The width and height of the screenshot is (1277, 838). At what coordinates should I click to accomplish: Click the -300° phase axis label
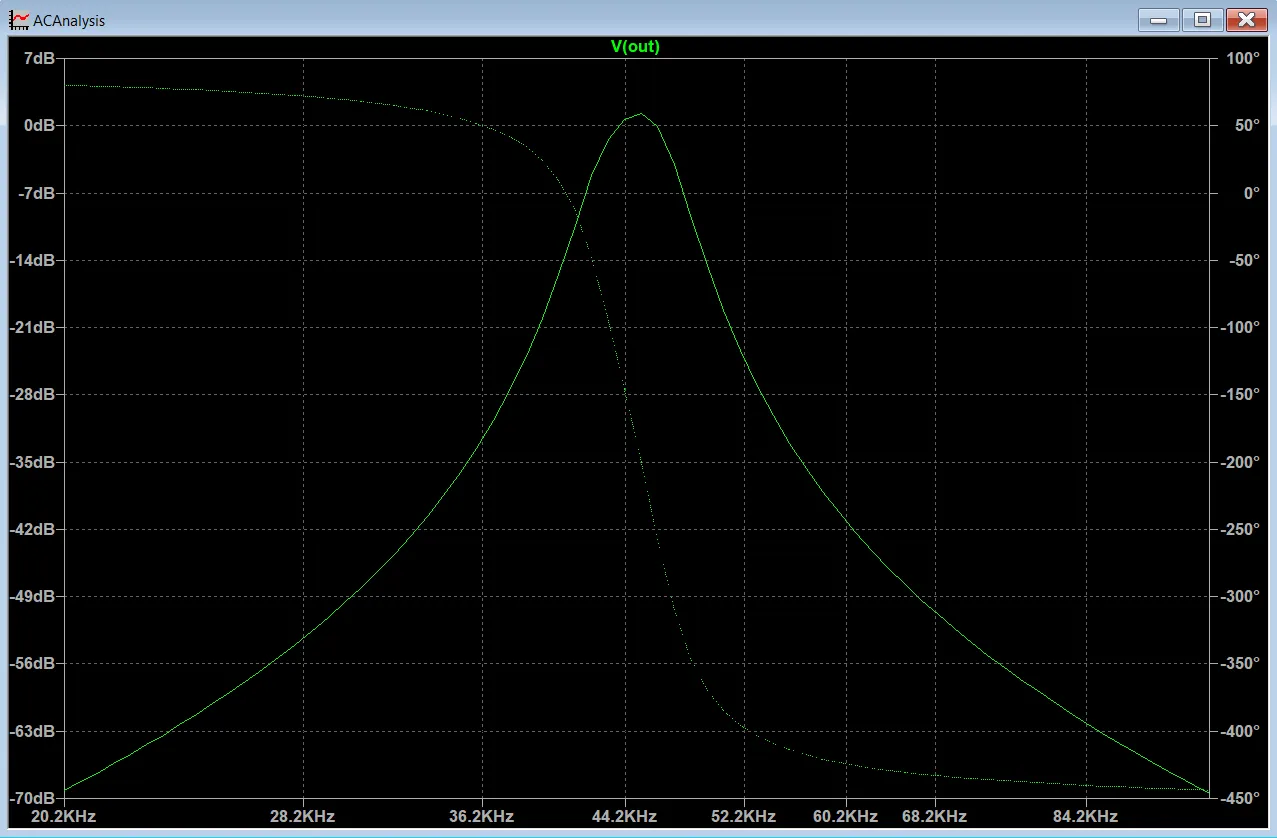(1239, 596)
